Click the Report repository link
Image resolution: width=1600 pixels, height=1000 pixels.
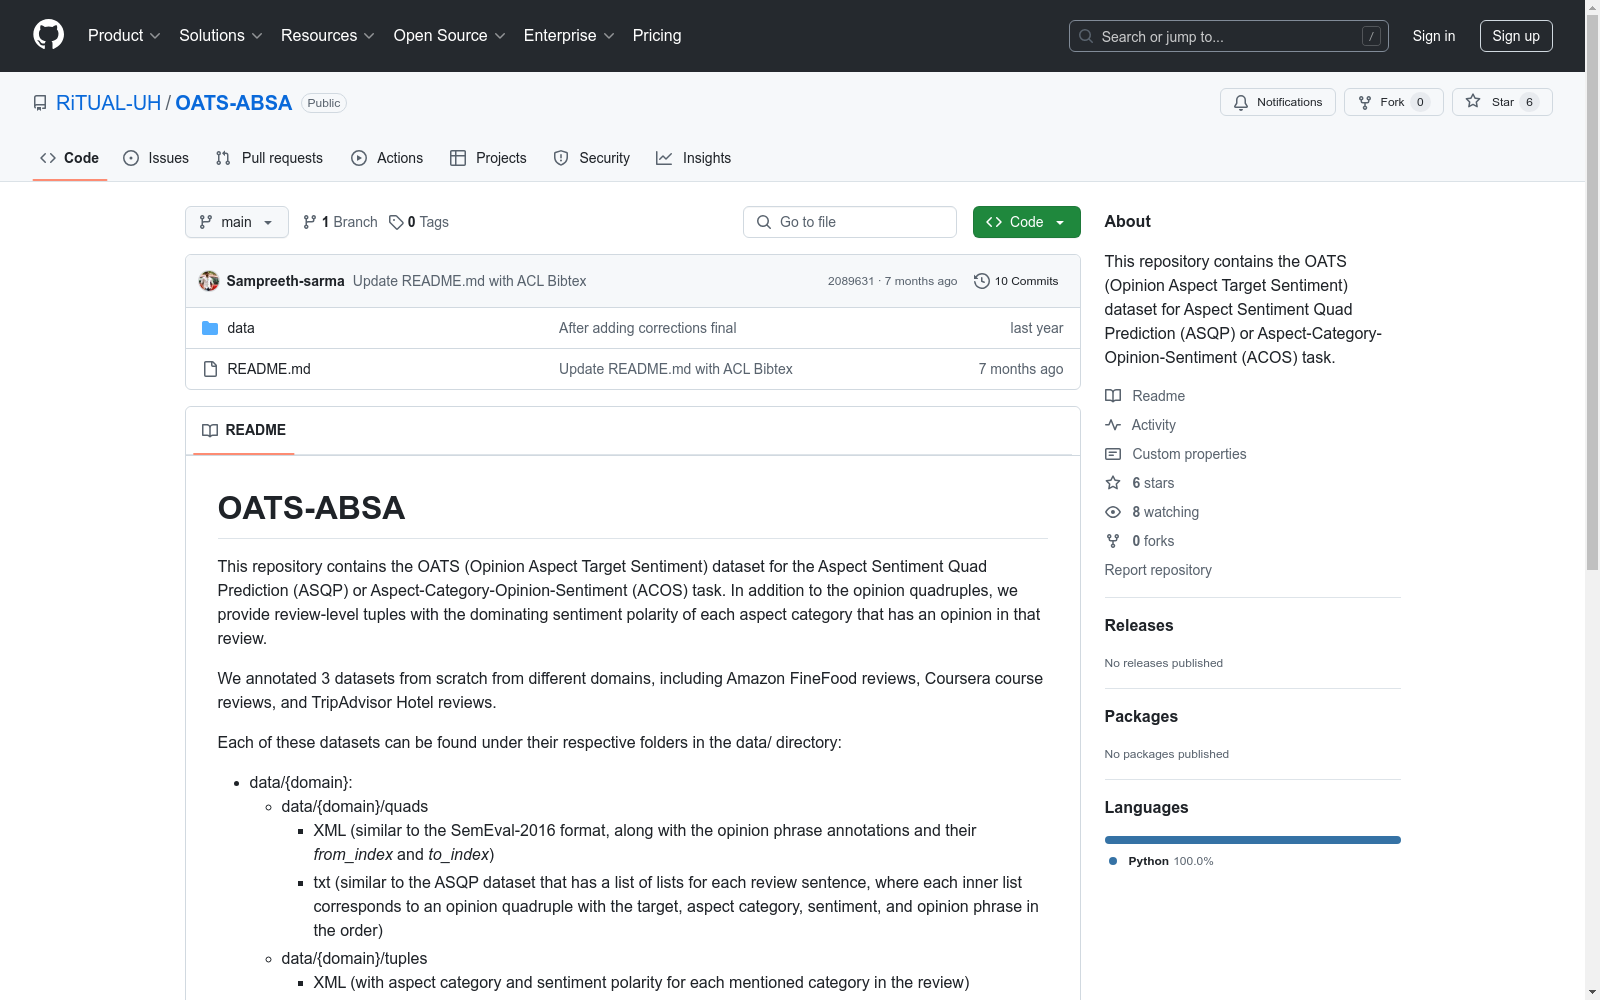1158,570
